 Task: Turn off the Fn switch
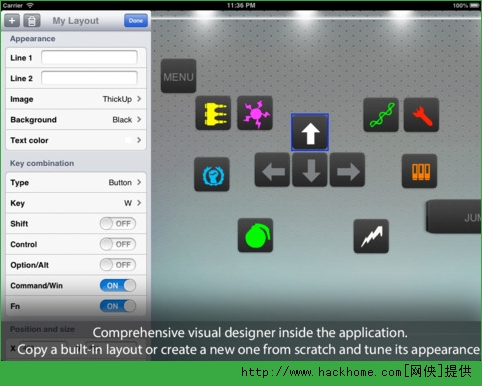(118, 306)
